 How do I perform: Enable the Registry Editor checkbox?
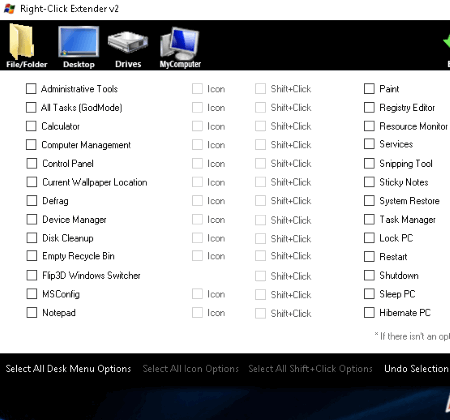click(x=369, y=107)
